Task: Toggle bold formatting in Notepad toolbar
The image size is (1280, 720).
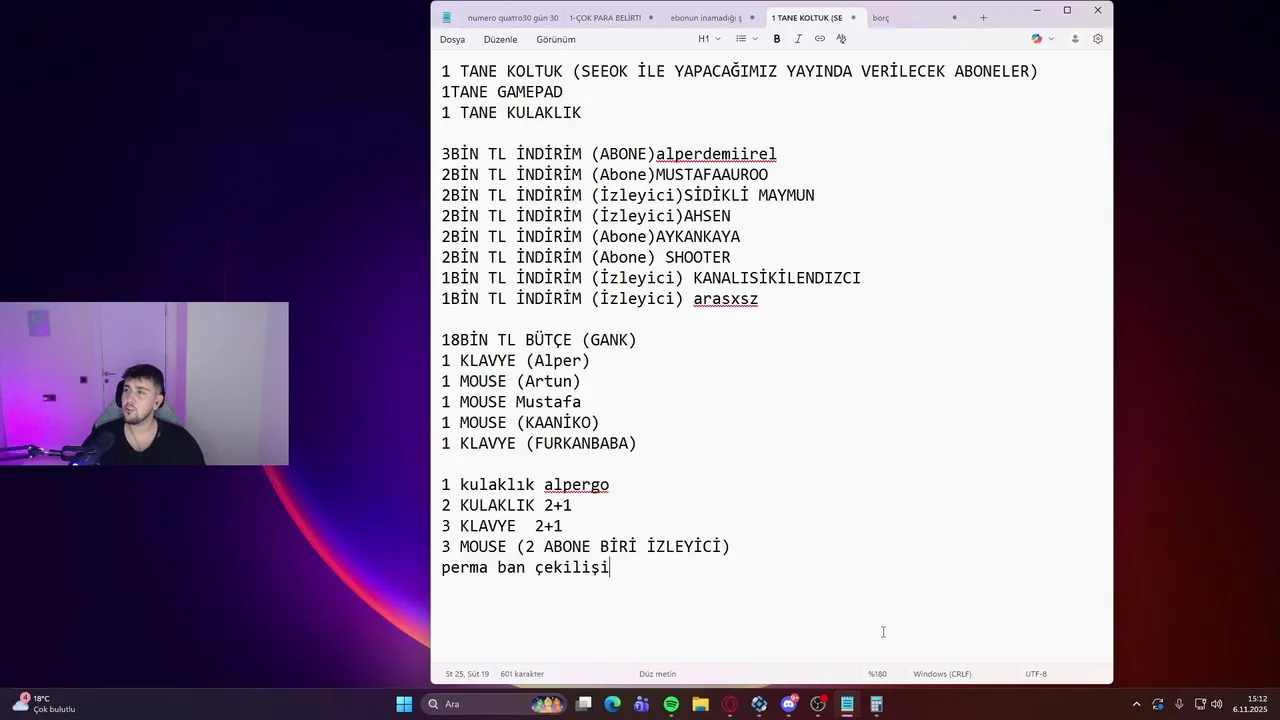Action: pyautogui.click(x=776, y=39)
